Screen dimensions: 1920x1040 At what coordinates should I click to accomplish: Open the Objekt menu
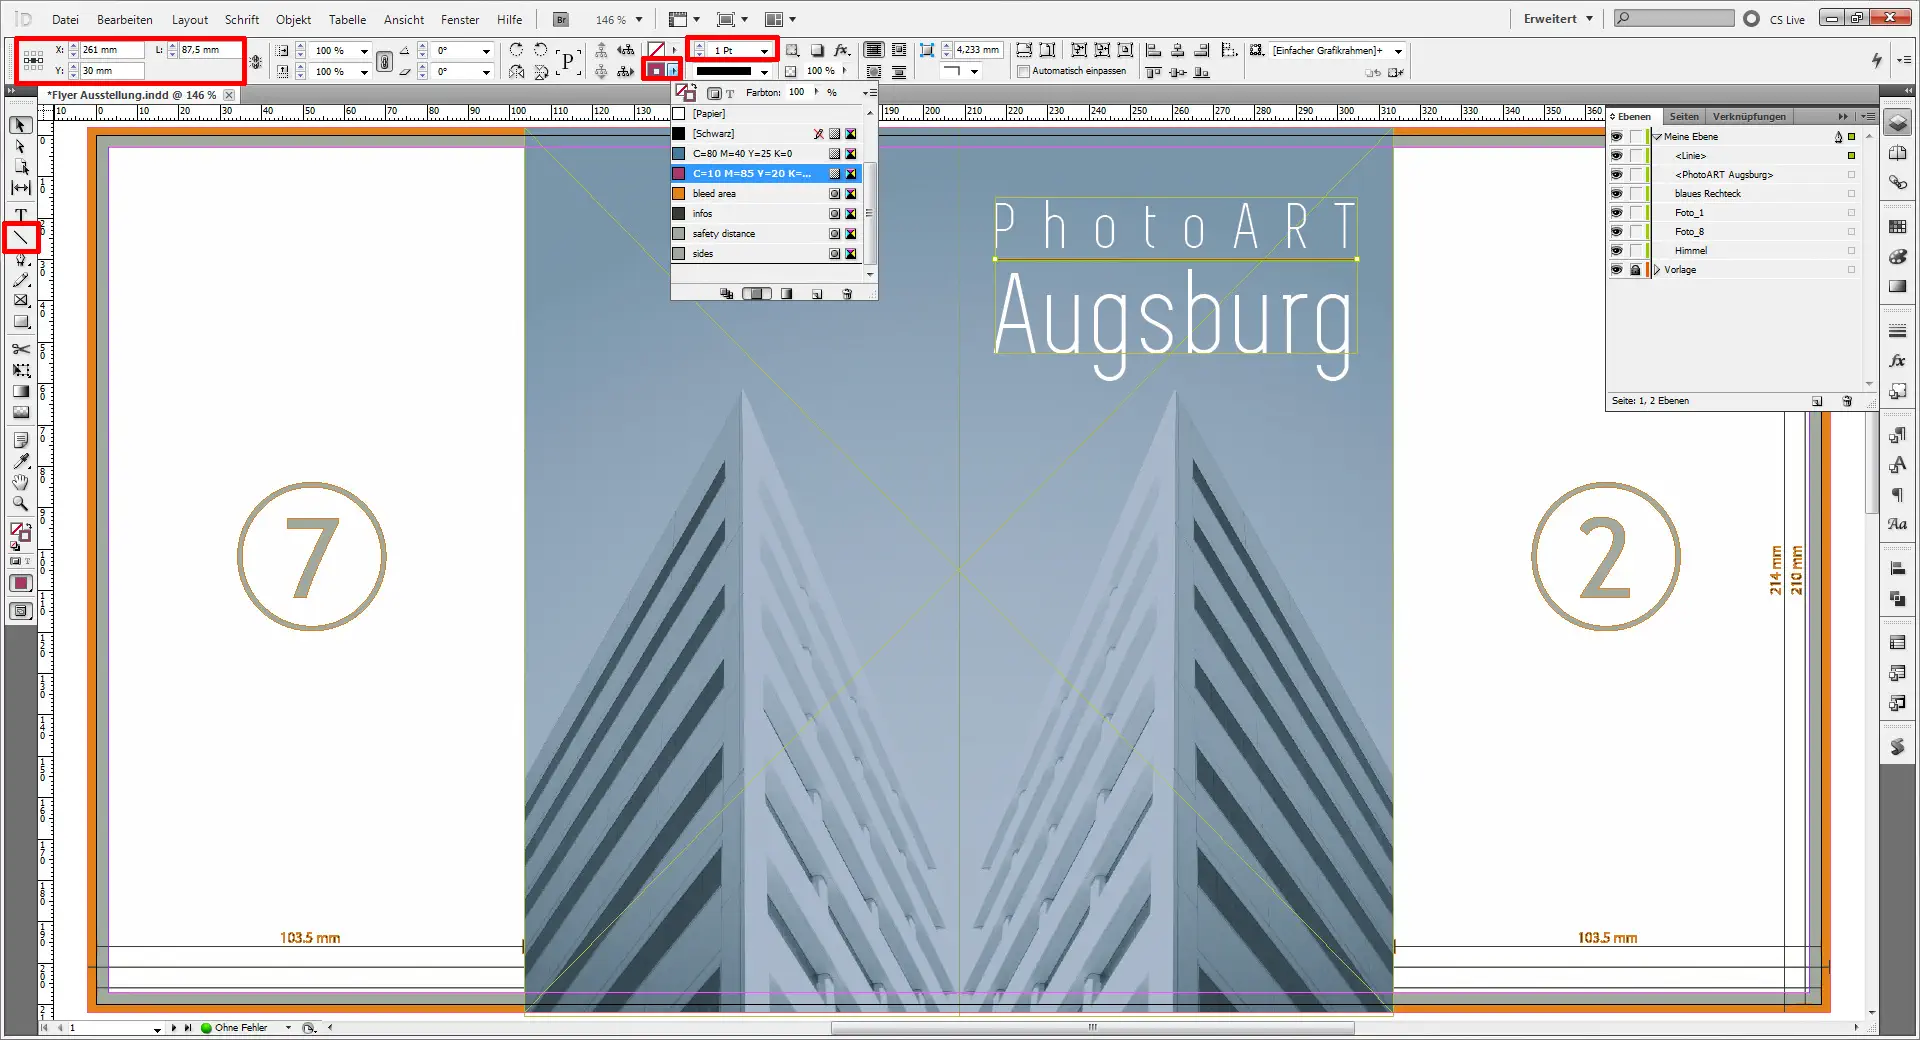click(x=292, y=19)
